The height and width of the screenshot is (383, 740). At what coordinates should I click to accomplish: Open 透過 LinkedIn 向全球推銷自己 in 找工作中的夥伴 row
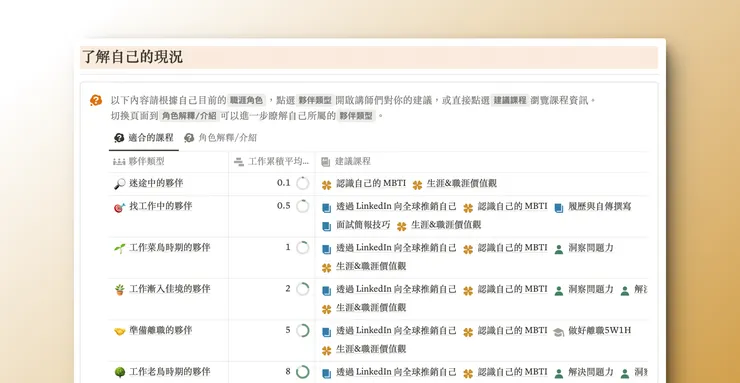396,206
